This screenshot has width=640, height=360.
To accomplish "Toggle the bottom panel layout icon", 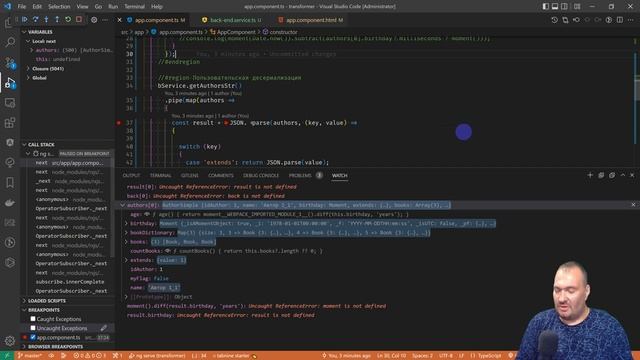I will pos(555,7).
